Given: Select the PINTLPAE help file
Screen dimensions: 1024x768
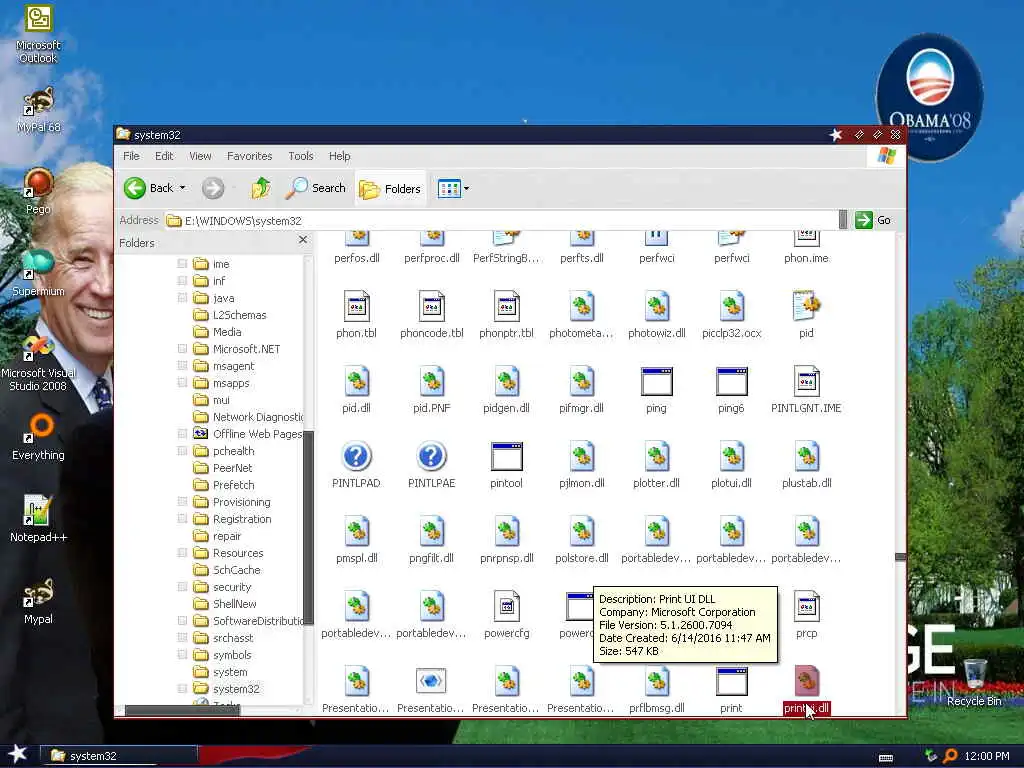Looking at the screenshot, I should pyautogui.click(x=432, y=465).
